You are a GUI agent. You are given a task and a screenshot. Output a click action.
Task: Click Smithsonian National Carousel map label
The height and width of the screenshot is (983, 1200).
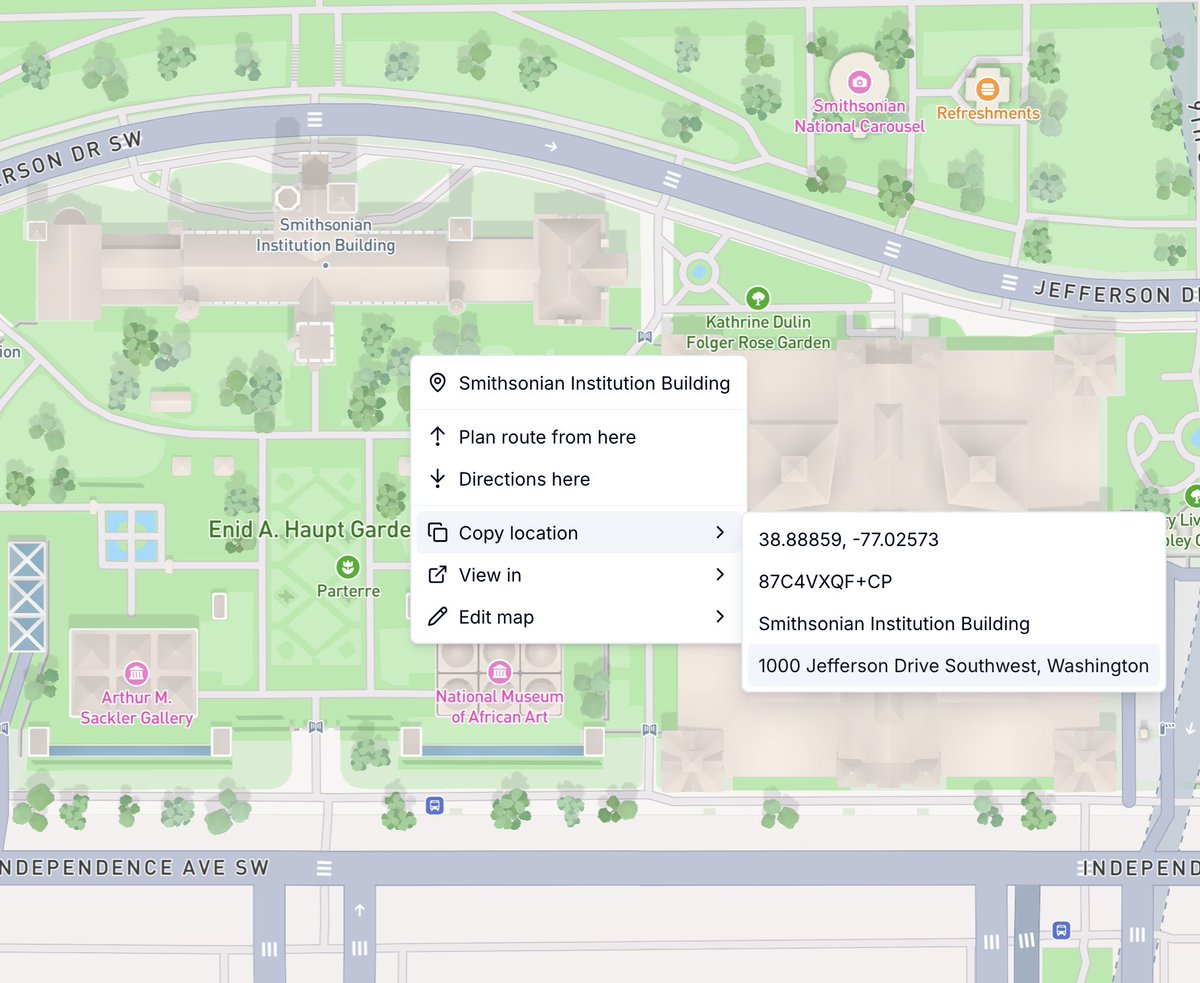[x=859, y=116]
